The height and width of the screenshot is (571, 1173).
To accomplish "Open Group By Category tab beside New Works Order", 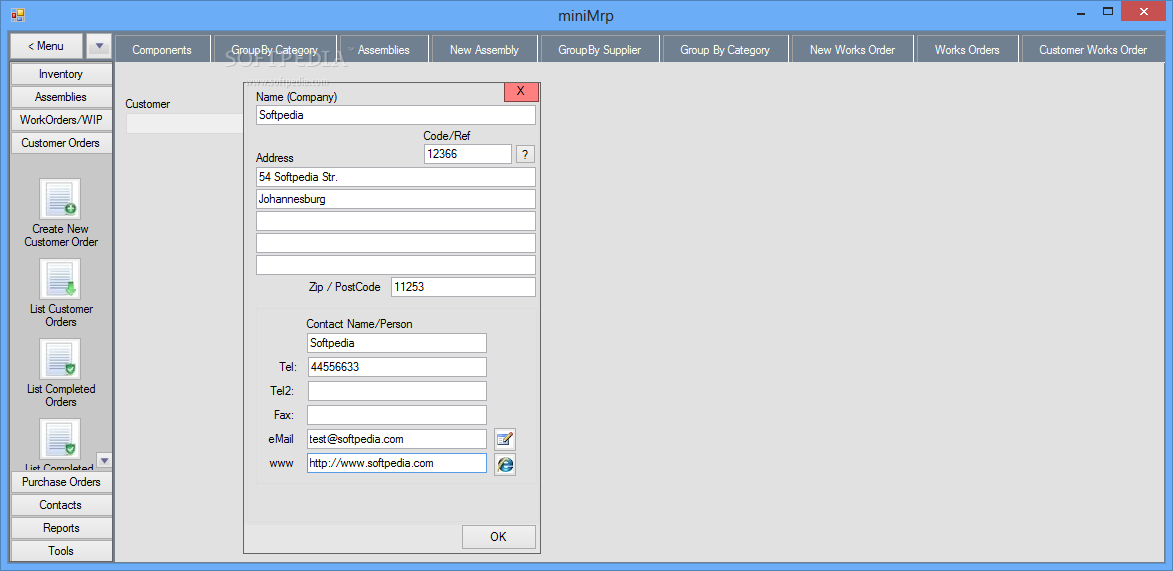I will click(725, 50).
